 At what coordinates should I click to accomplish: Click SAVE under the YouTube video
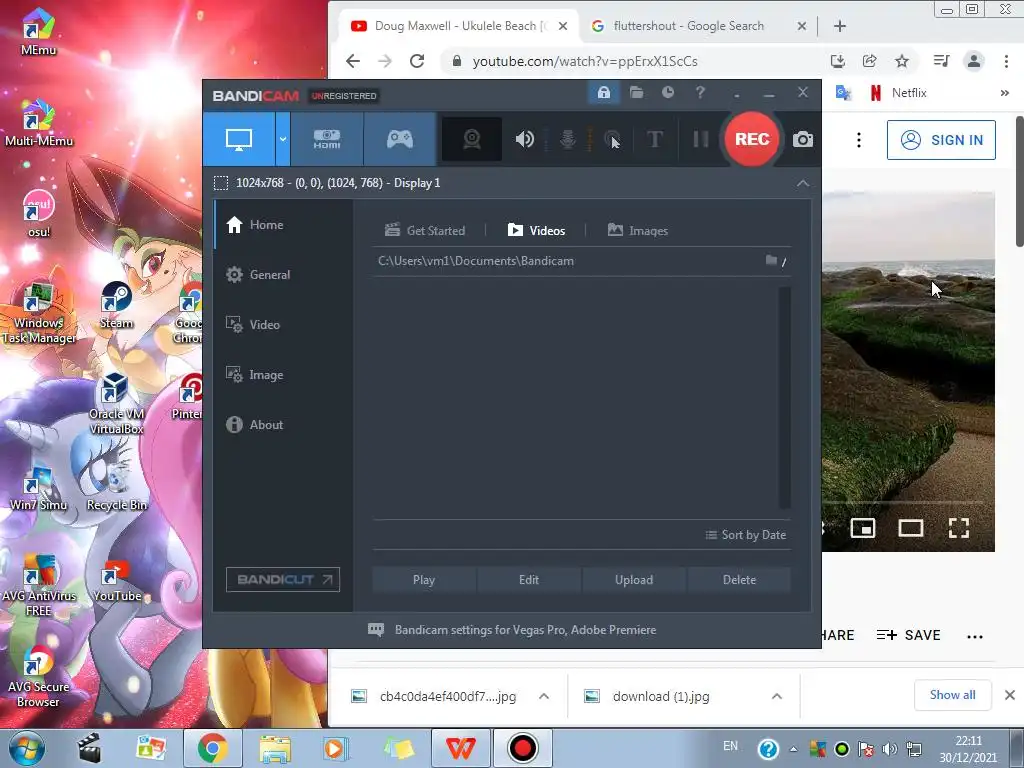pos(908,635)
